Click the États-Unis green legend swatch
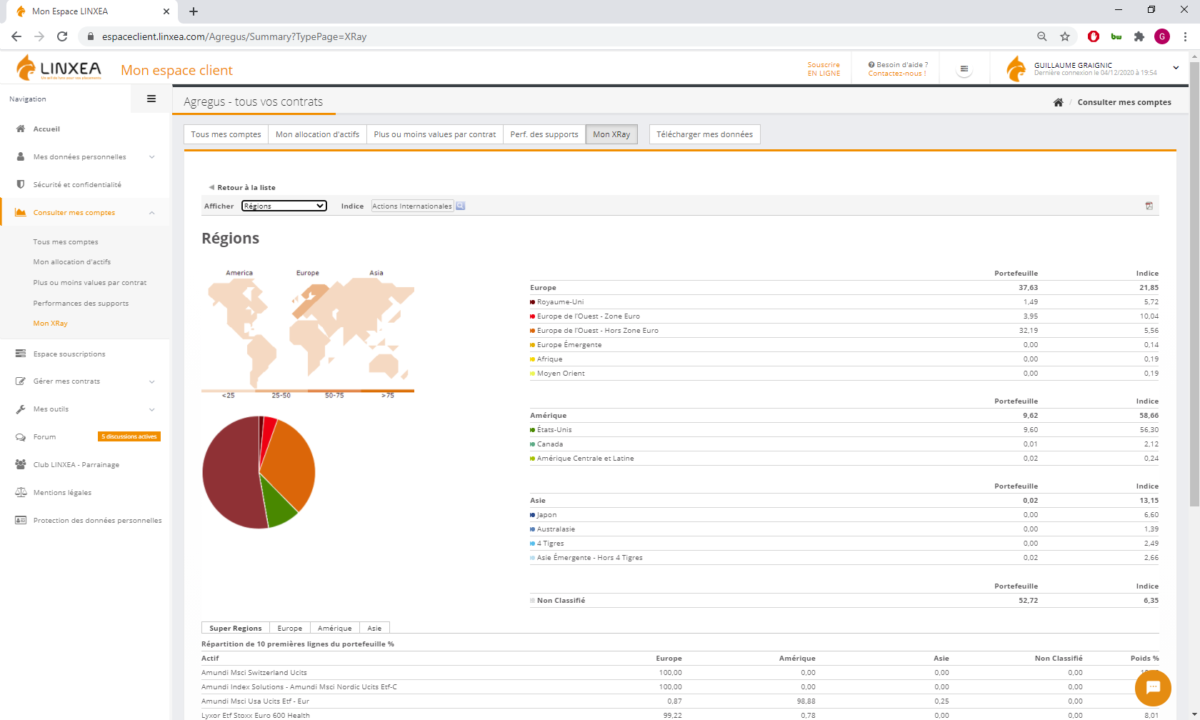Screen dimensions: 1200x720 click(533, 430)
